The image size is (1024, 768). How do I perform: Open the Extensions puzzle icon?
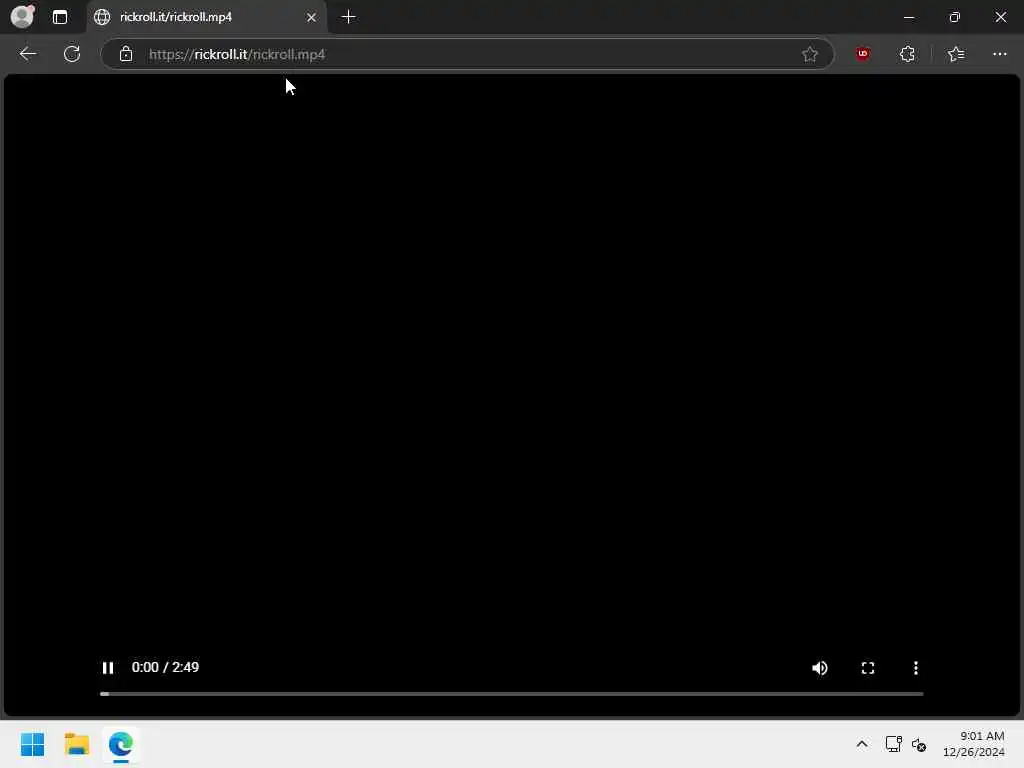[907, 54]
